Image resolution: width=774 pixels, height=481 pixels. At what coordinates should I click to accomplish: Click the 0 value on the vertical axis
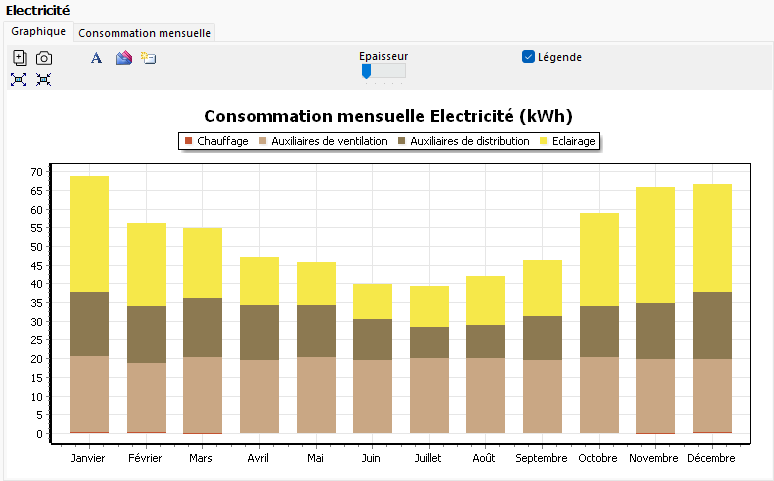[39, 434]
